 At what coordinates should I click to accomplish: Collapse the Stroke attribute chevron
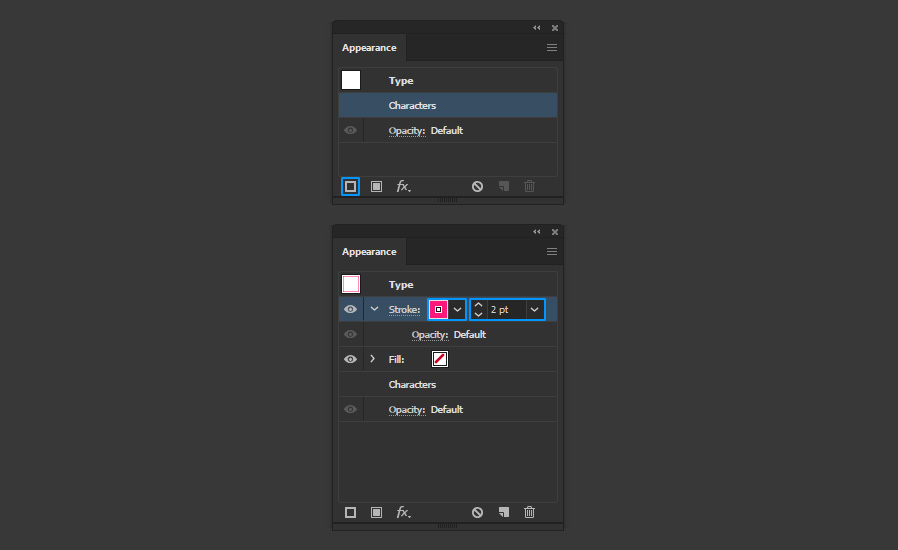(x=374, y=309)
